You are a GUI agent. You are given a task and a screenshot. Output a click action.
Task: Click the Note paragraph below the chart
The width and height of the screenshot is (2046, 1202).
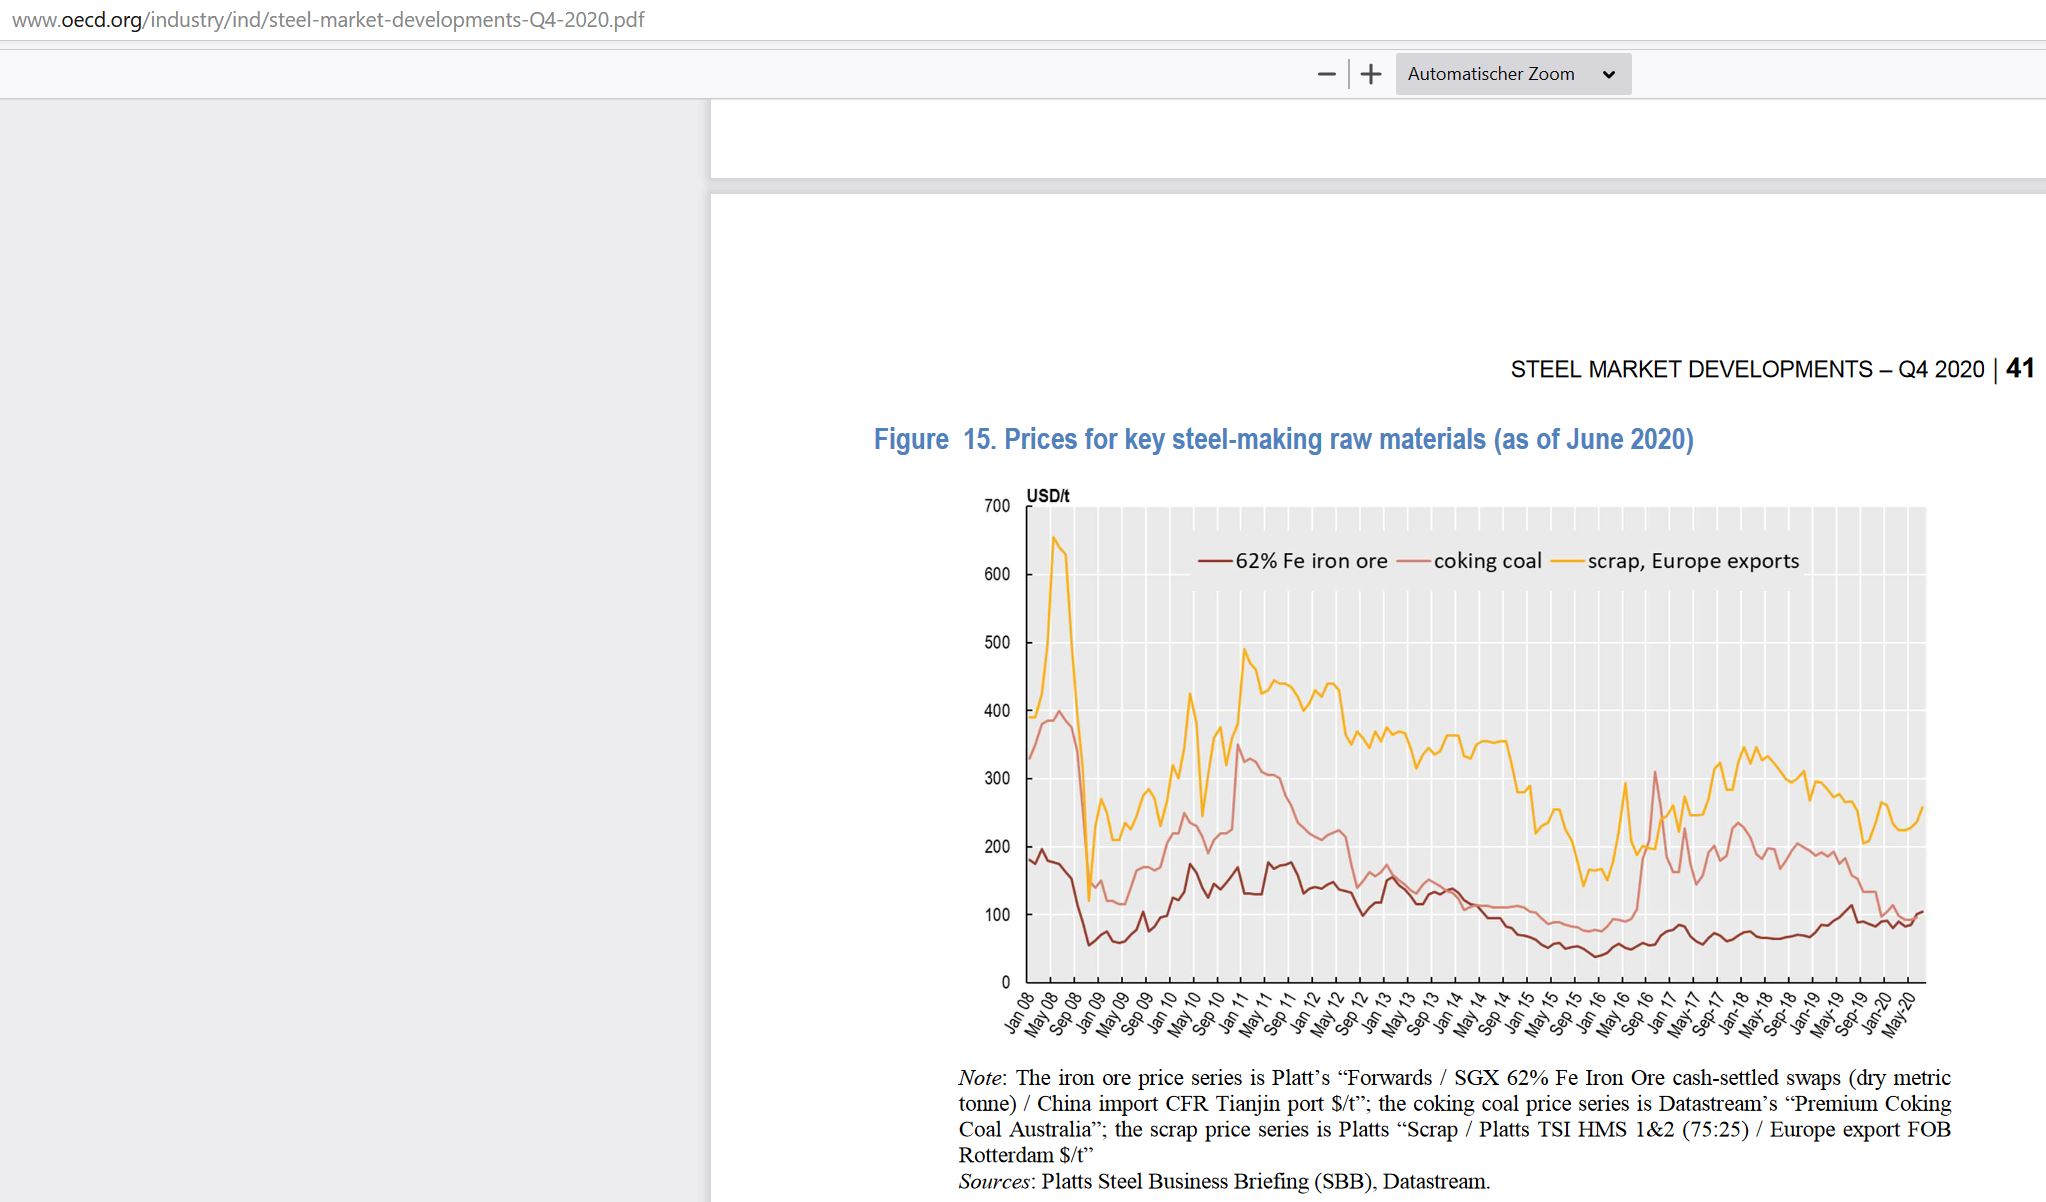point(1454,1116)
